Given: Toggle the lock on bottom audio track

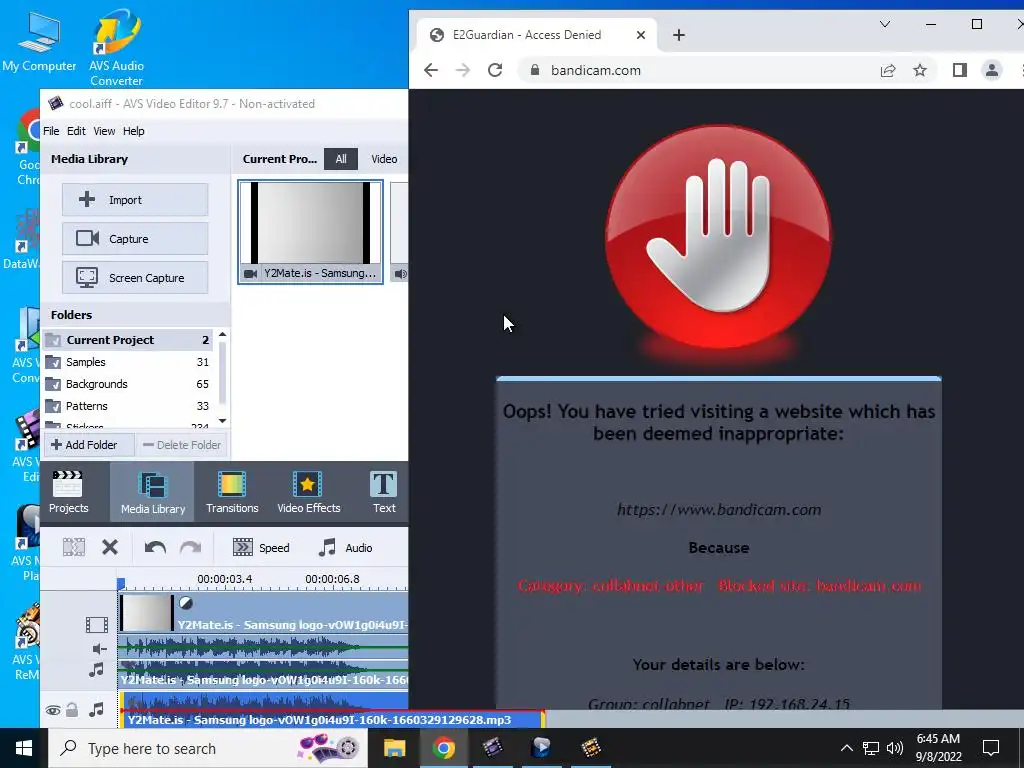Looking at the screenshot, I should tap(72, 710).
